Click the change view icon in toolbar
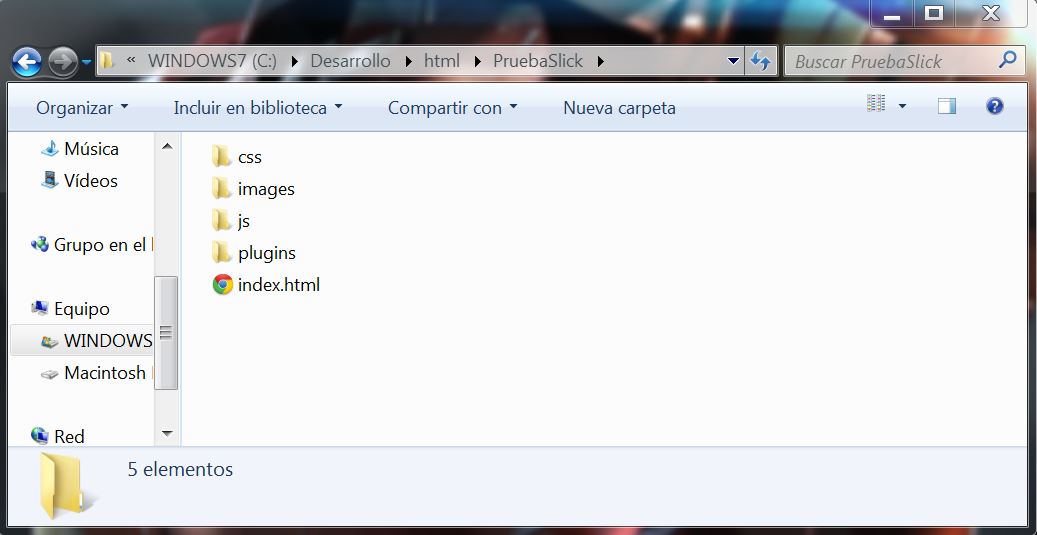1037x535 pixels. 877,105
